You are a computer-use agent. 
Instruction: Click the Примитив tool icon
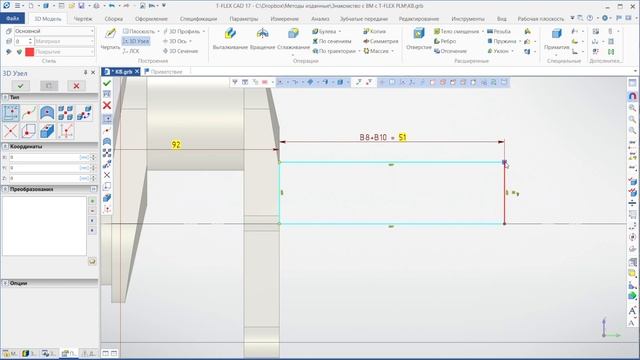coord(556,33)
